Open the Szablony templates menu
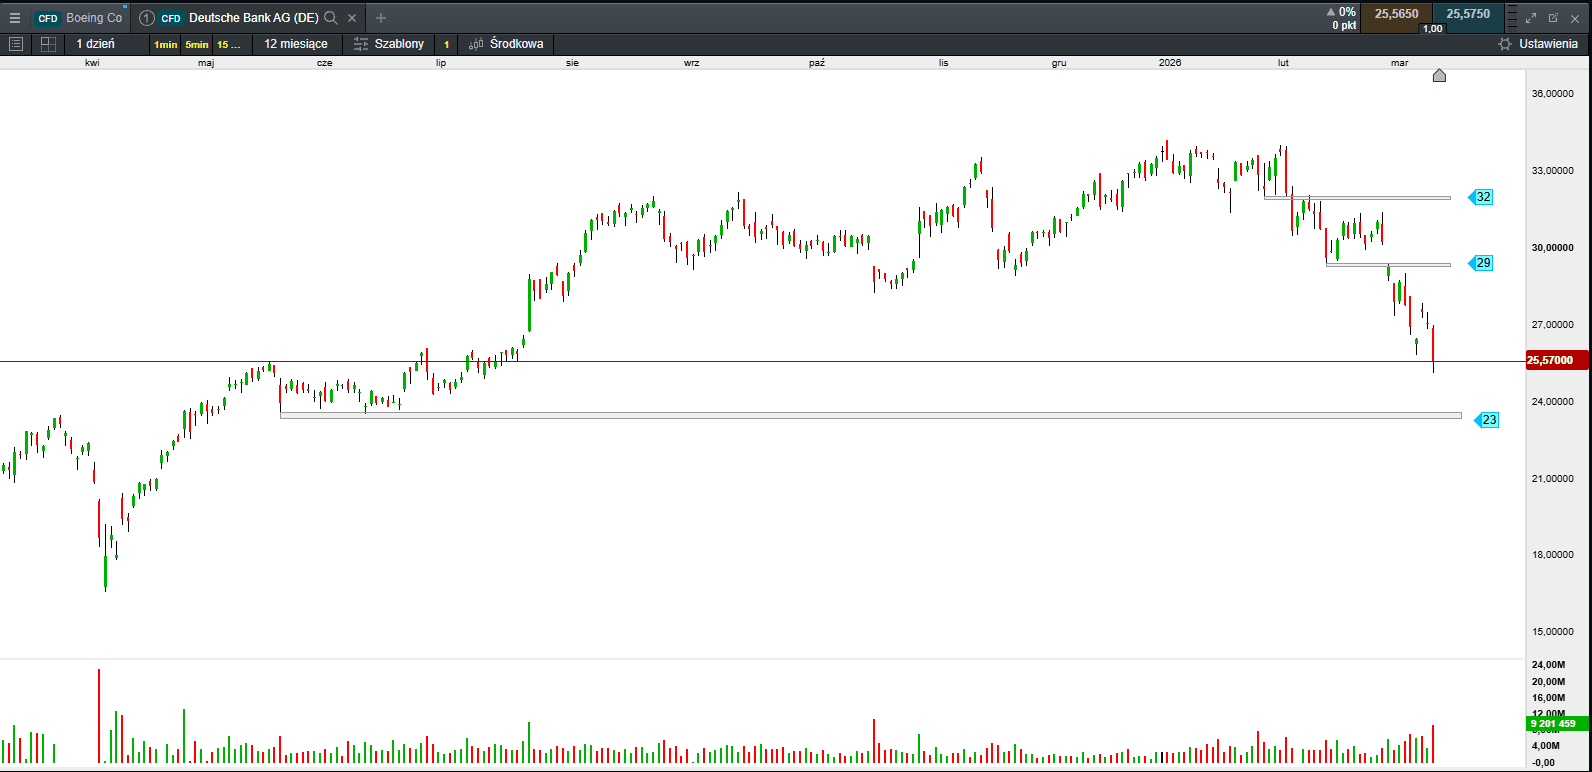 (389, 44)
